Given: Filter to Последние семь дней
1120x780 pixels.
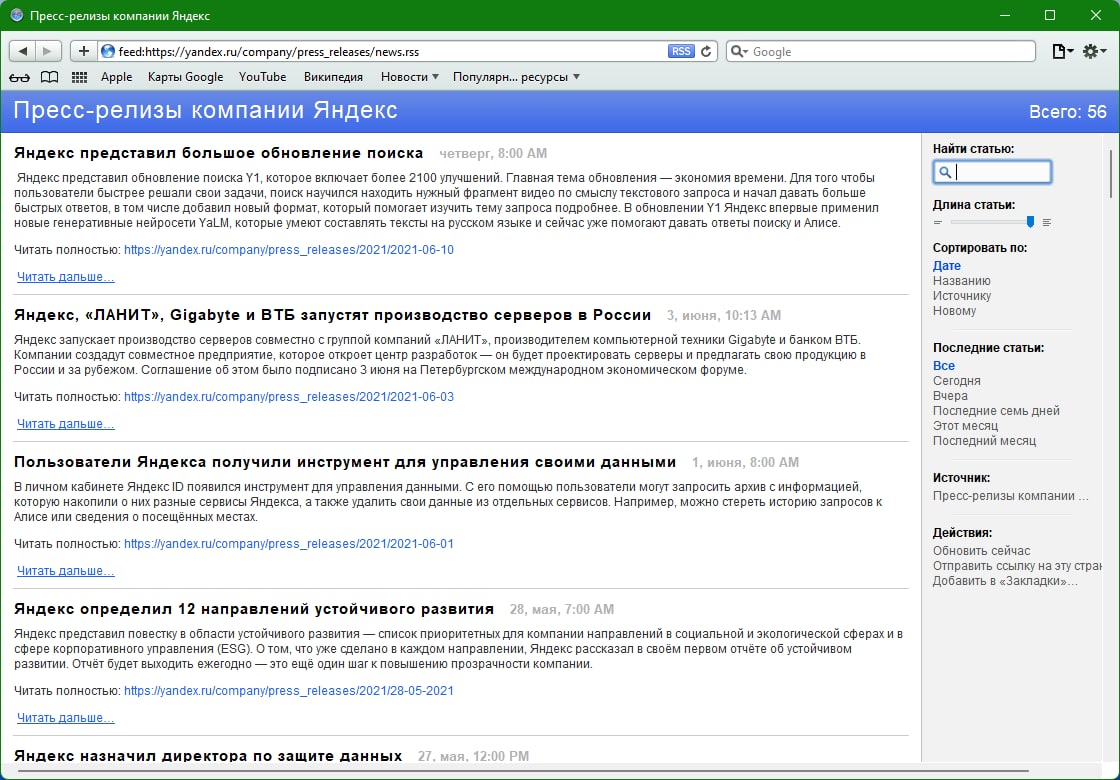Looking at the screenshot, I should coord(996,411).
